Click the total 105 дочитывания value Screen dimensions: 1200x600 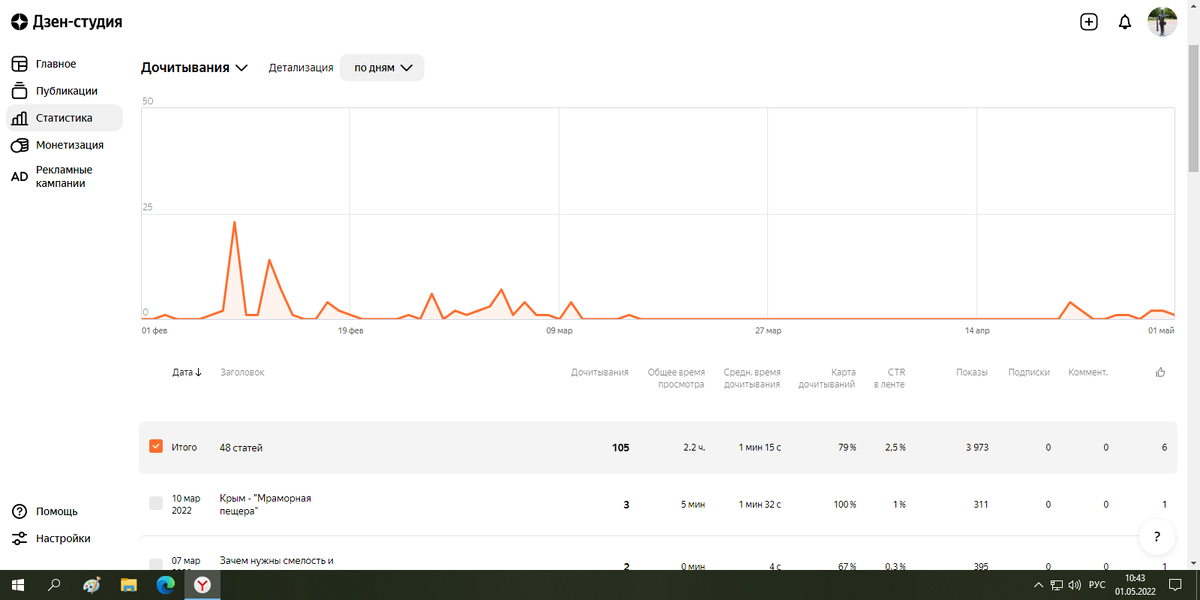pos(620,448)
